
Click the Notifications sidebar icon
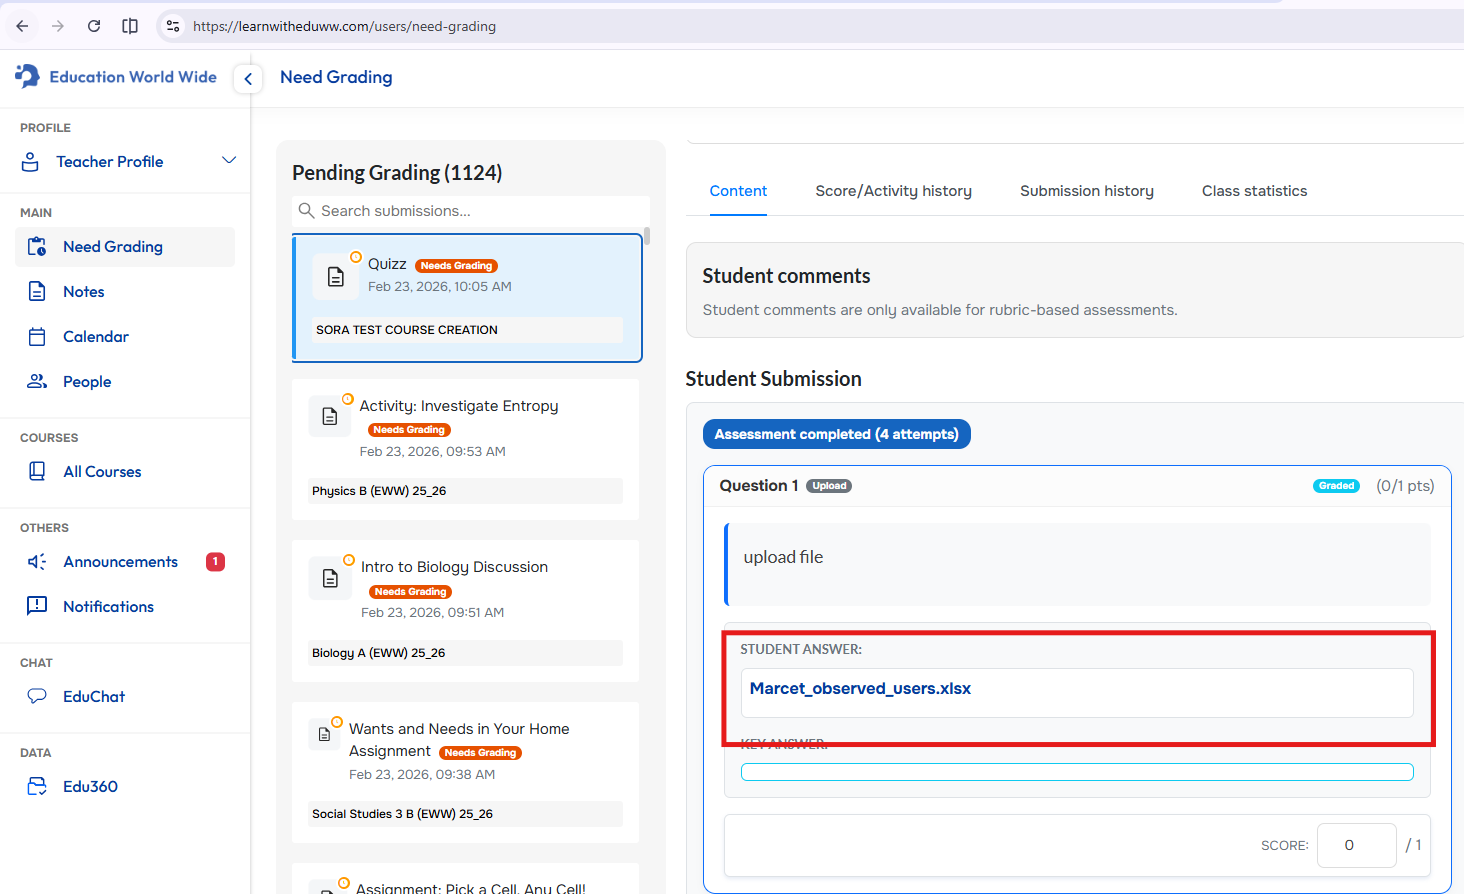pyautogui.click(x=37, y=606)
